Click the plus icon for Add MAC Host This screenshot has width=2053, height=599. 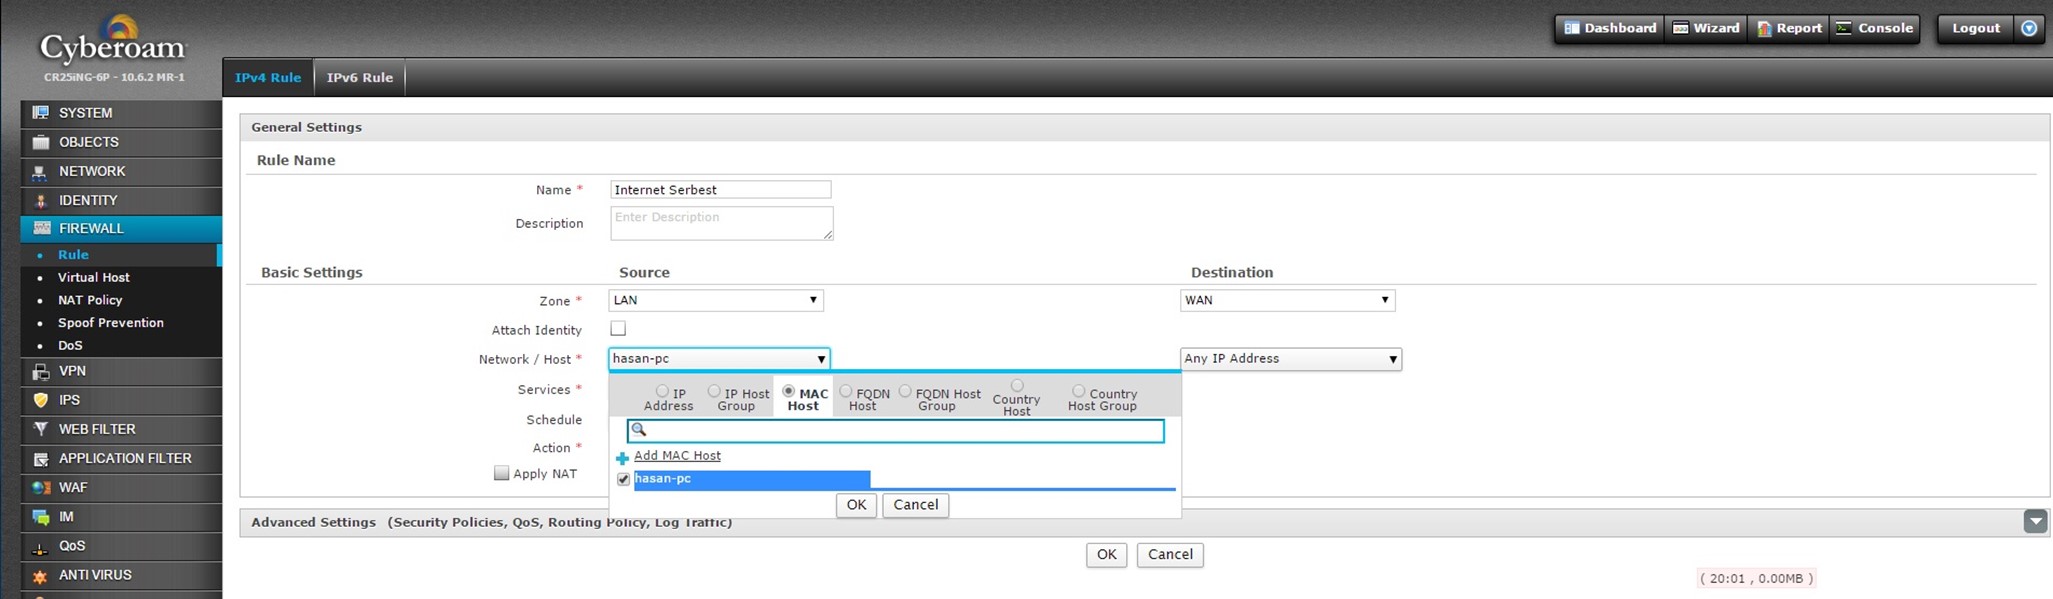point(622,458)
